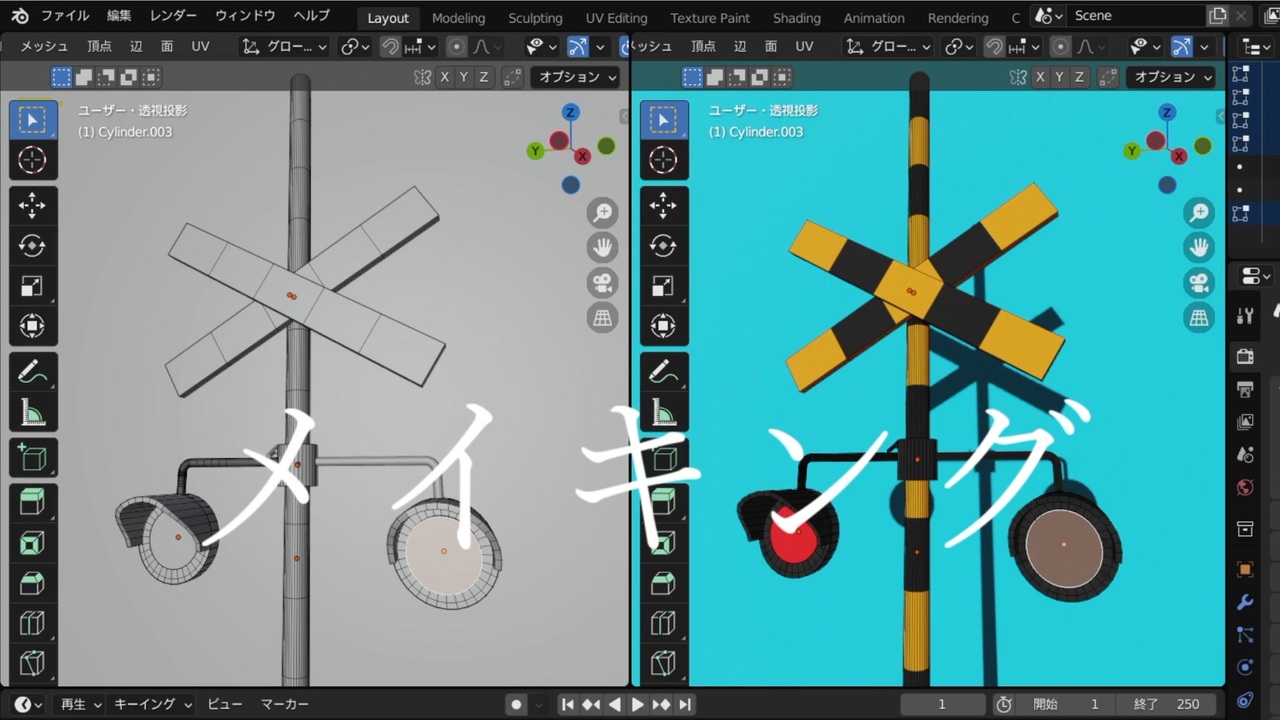Select the Loop Cut tool in left viewport
Viewport: 1280px width, 720px height.
point(32,623)
